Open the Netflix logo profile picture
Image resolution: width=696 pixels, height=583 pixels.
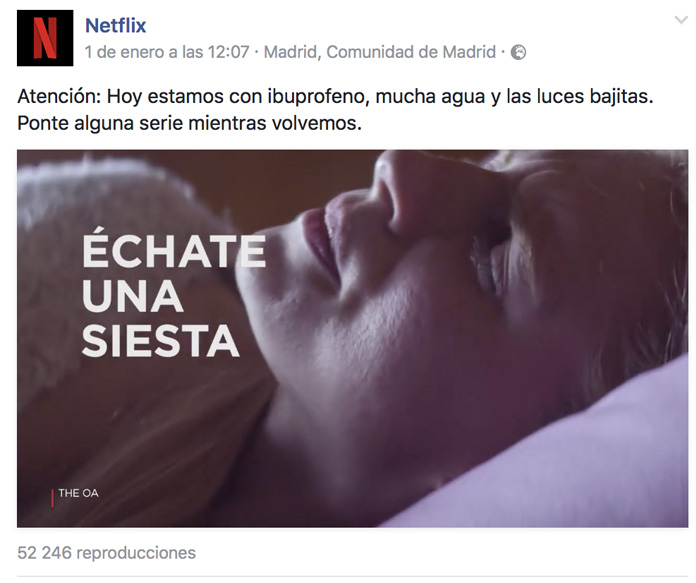click(x=45, y=38)
